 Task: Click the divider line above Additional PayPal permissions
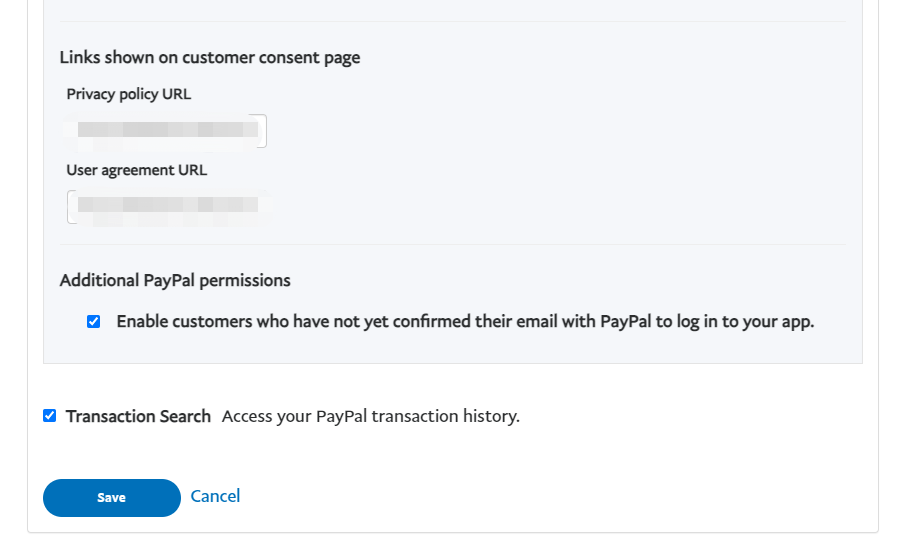[452, 244]
